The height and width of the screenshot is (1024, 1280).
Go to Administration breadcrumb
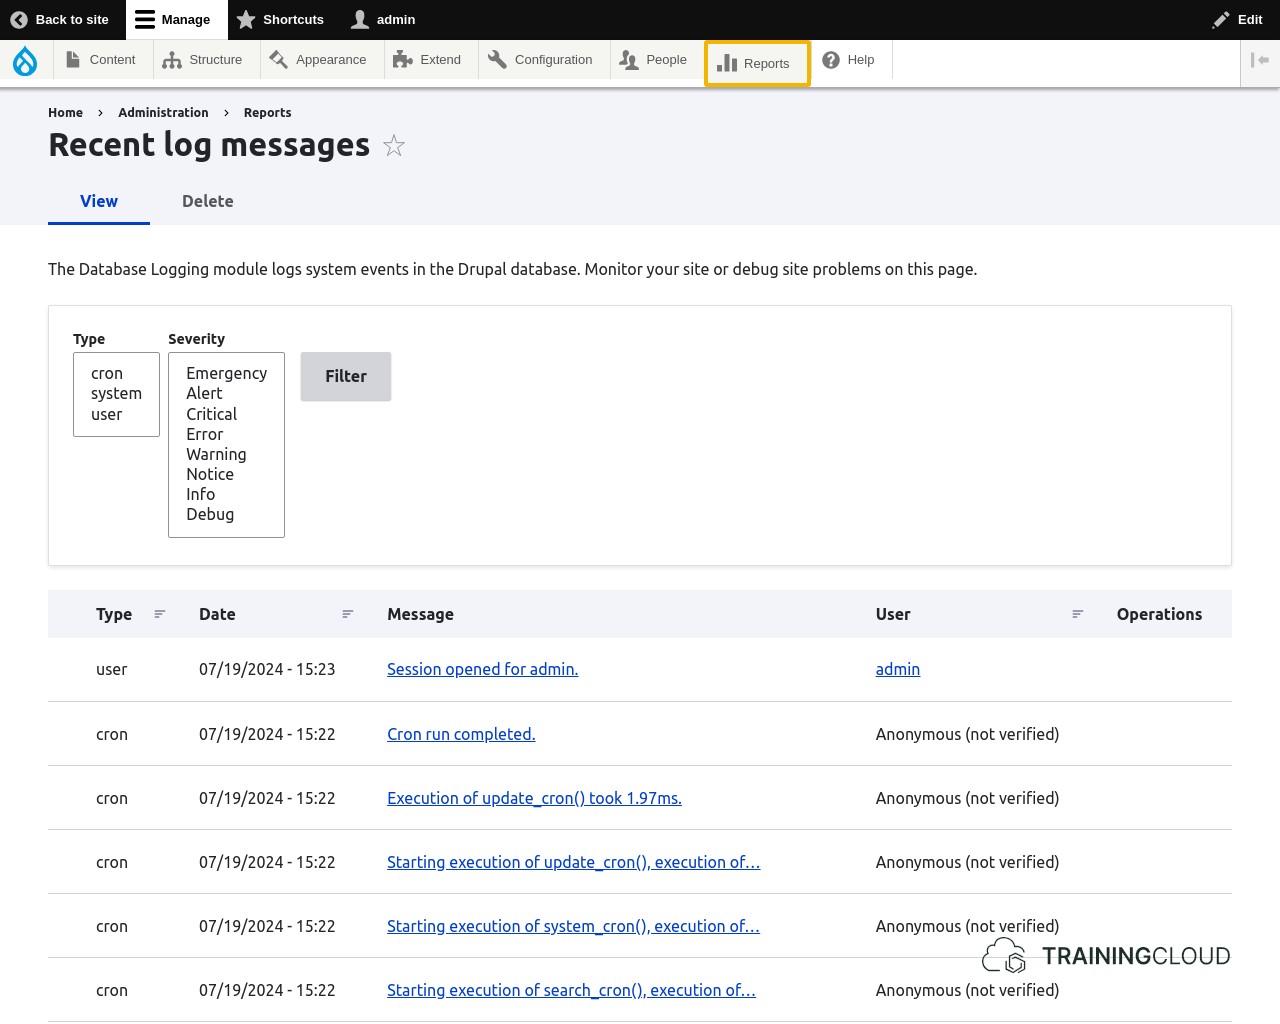point(163,113)
